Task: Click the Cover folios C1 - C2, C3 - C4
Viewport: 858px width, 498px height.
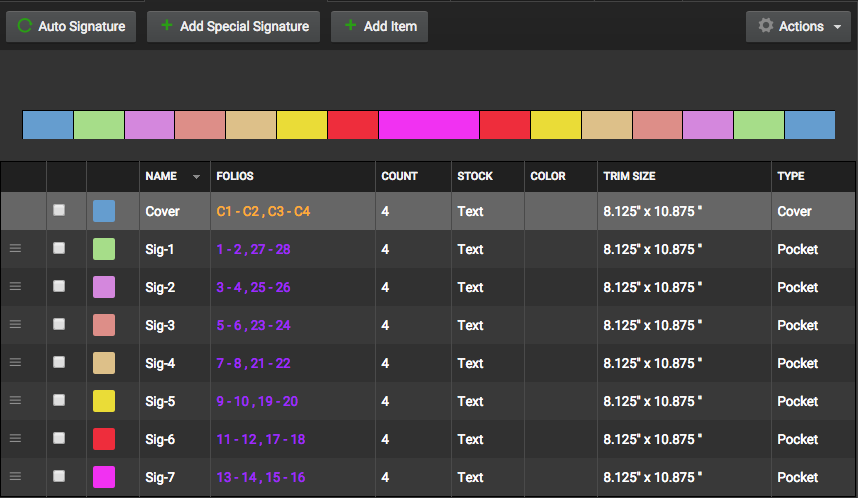Action: coord(263,211)
